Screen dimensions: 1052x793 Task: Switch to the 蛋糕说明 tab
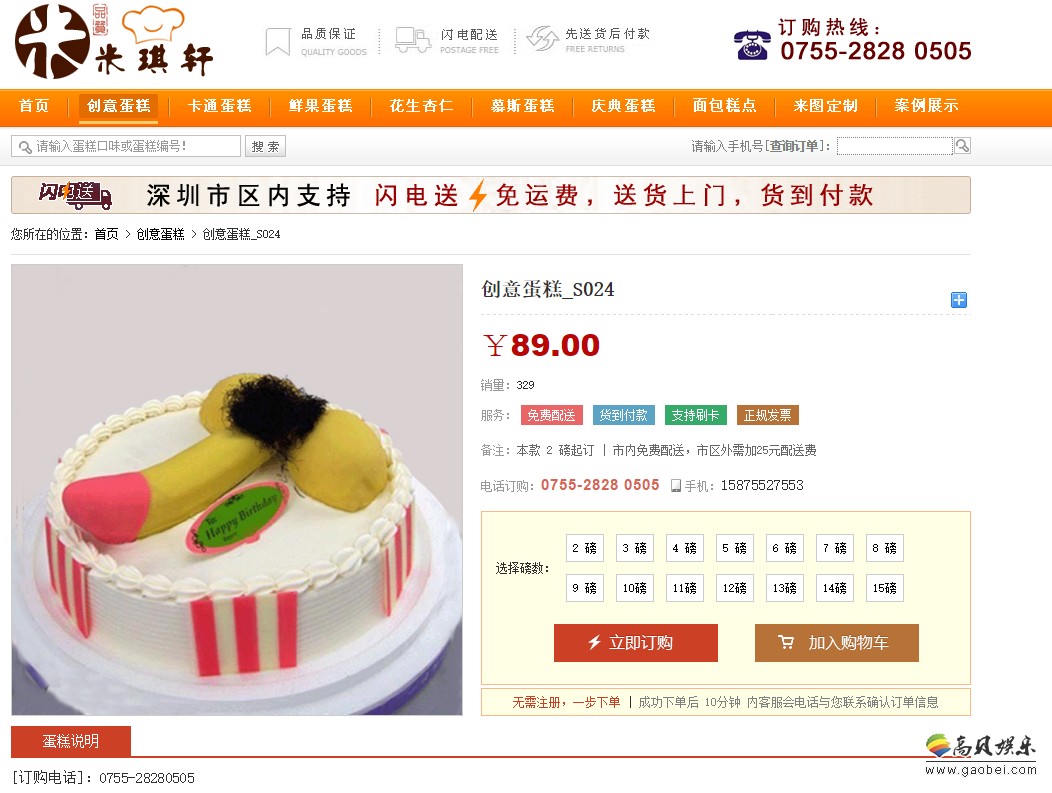71,741
